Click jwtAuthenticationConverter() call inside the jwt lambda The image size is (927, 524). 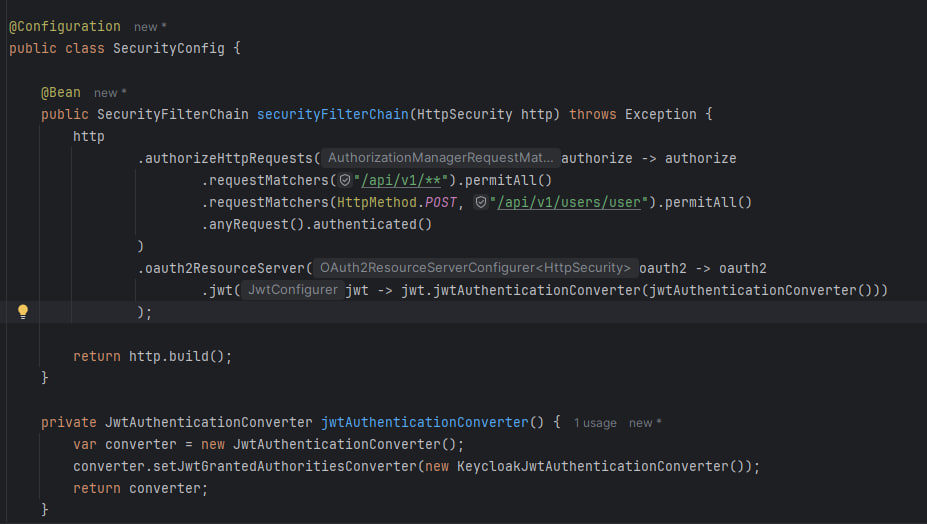pos(761,290)
